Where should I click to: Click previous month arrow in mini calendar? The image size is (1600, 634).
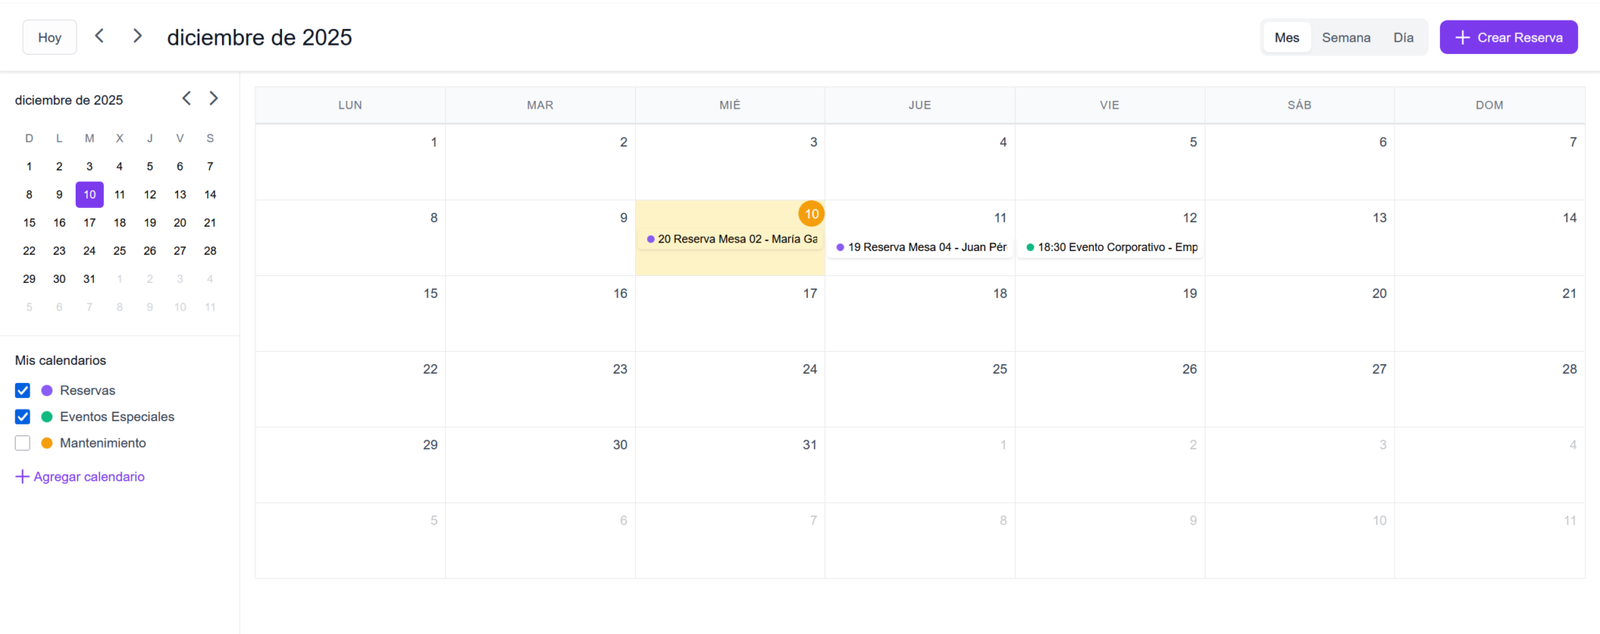click(186, 98)
